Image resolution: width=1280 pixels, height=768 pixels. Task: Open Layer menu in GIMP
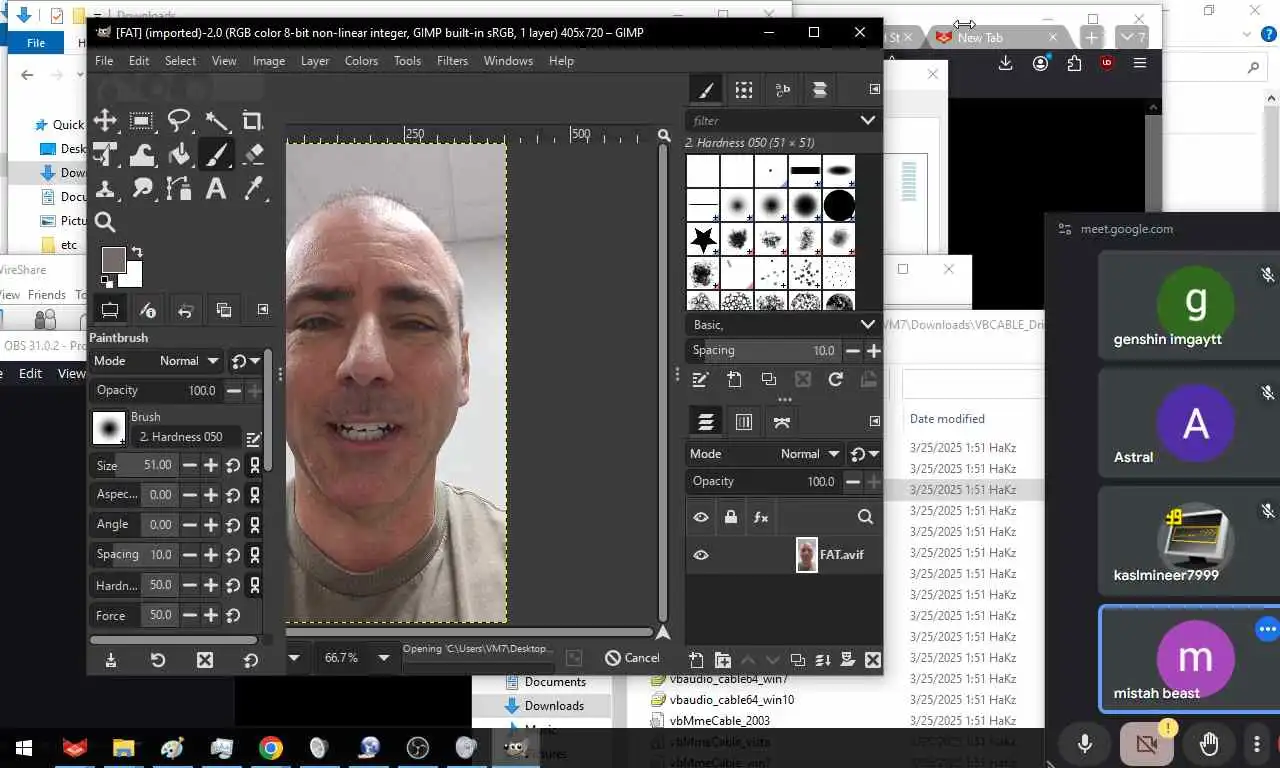(x=315, y=61)
